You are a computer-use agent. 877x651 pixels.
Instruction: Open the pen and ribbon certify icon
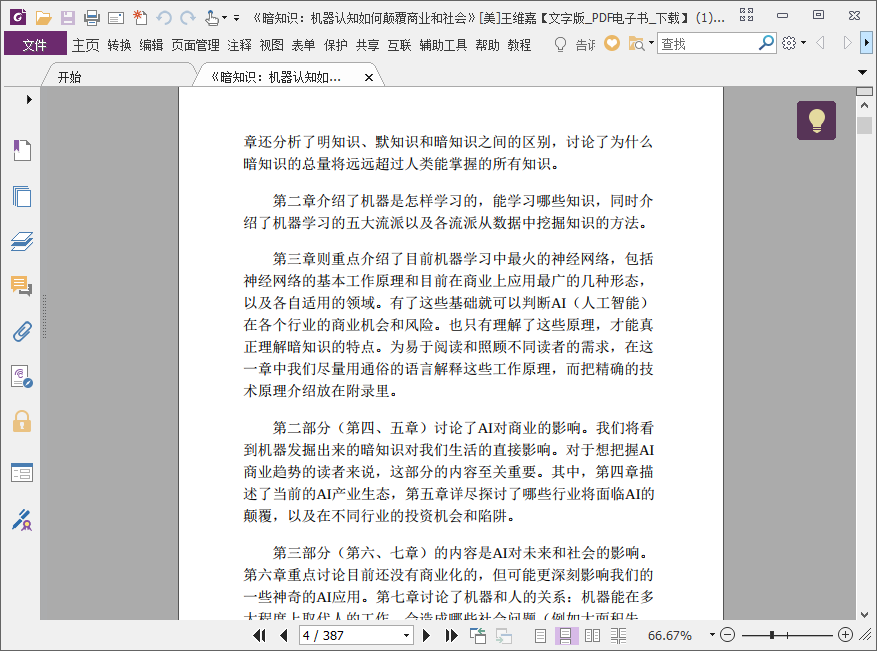[x=22, y=520]
